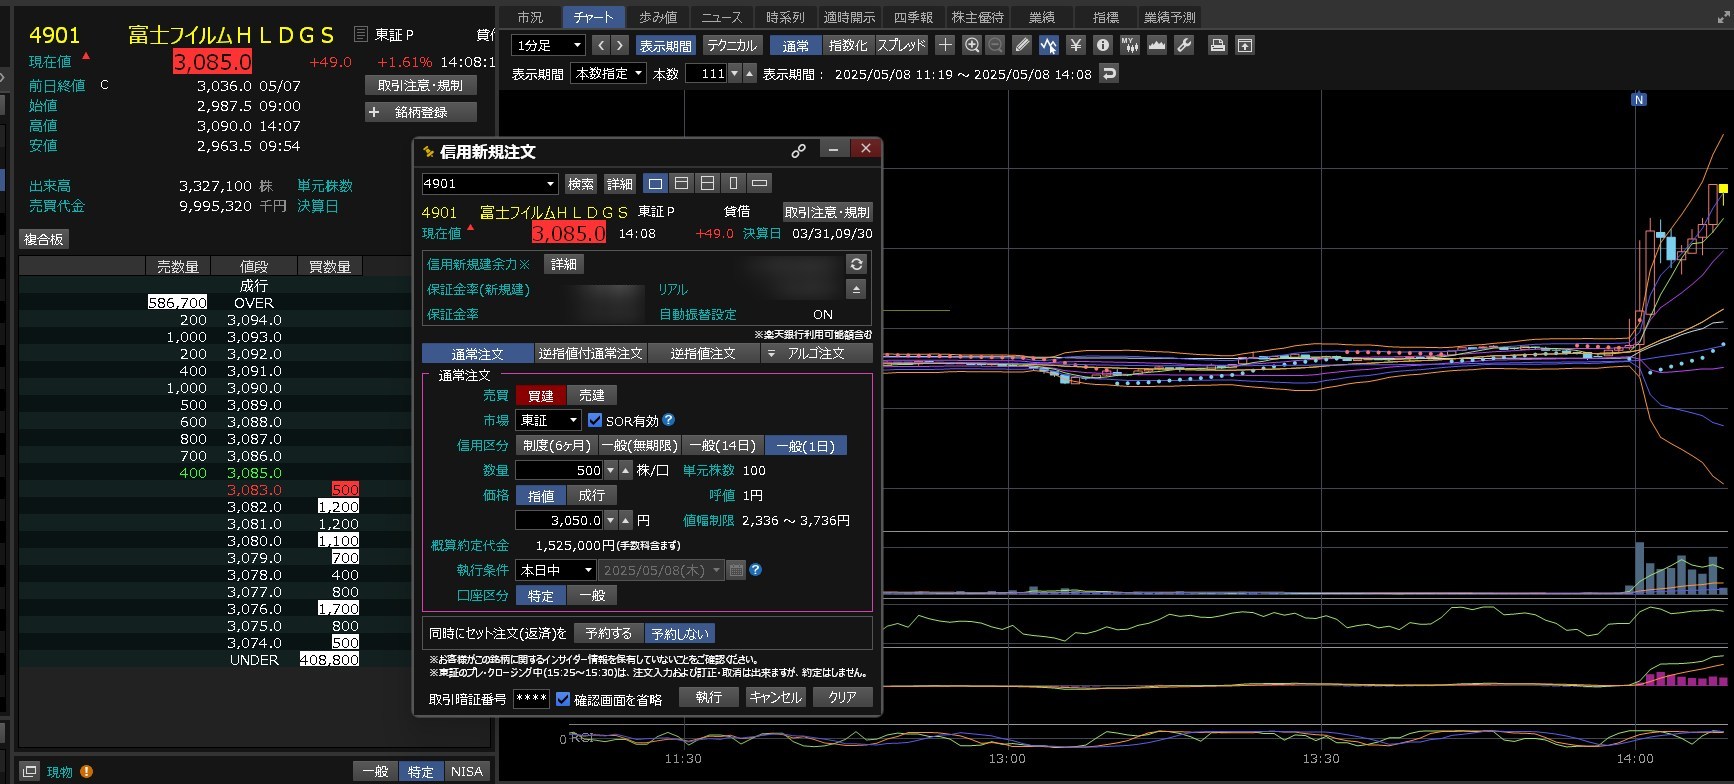Viewport: 1734px width, 784px height.
Task: Select 一般(14日) margin type
Action: (723, 445)
